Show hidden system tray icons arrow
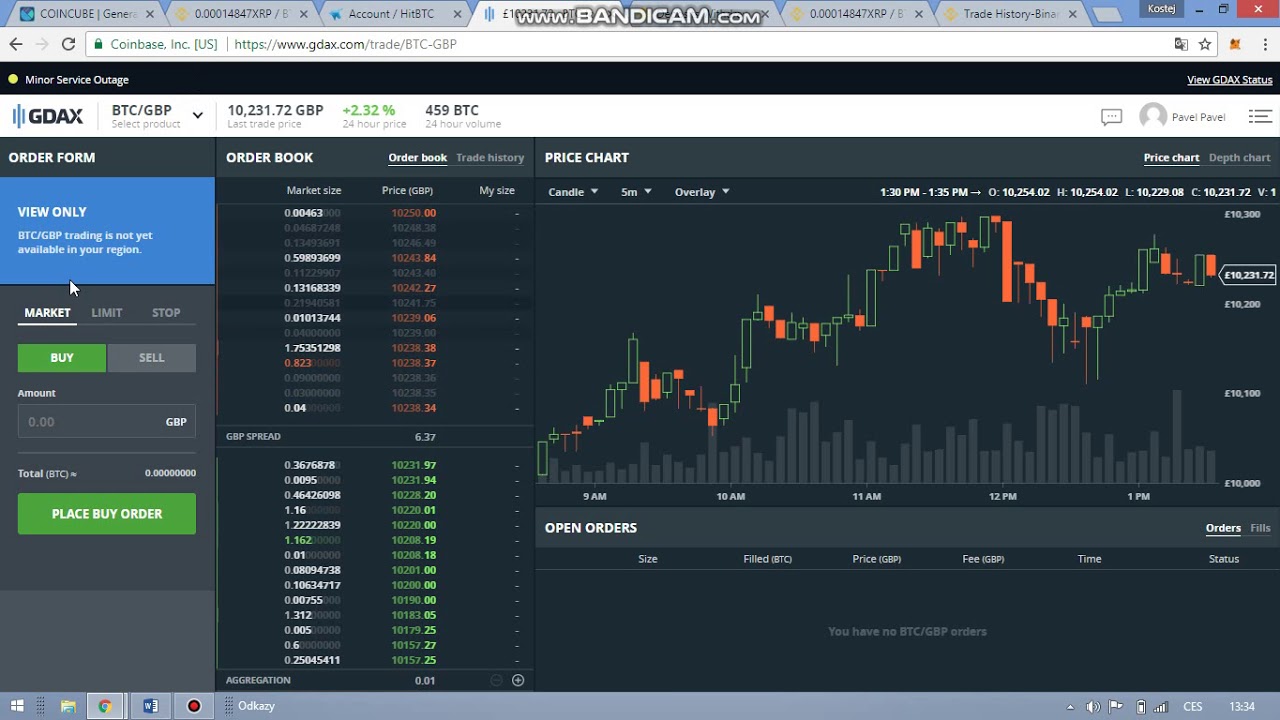Viewport: 1280px width, 720px height. [x=1070, y=707]
